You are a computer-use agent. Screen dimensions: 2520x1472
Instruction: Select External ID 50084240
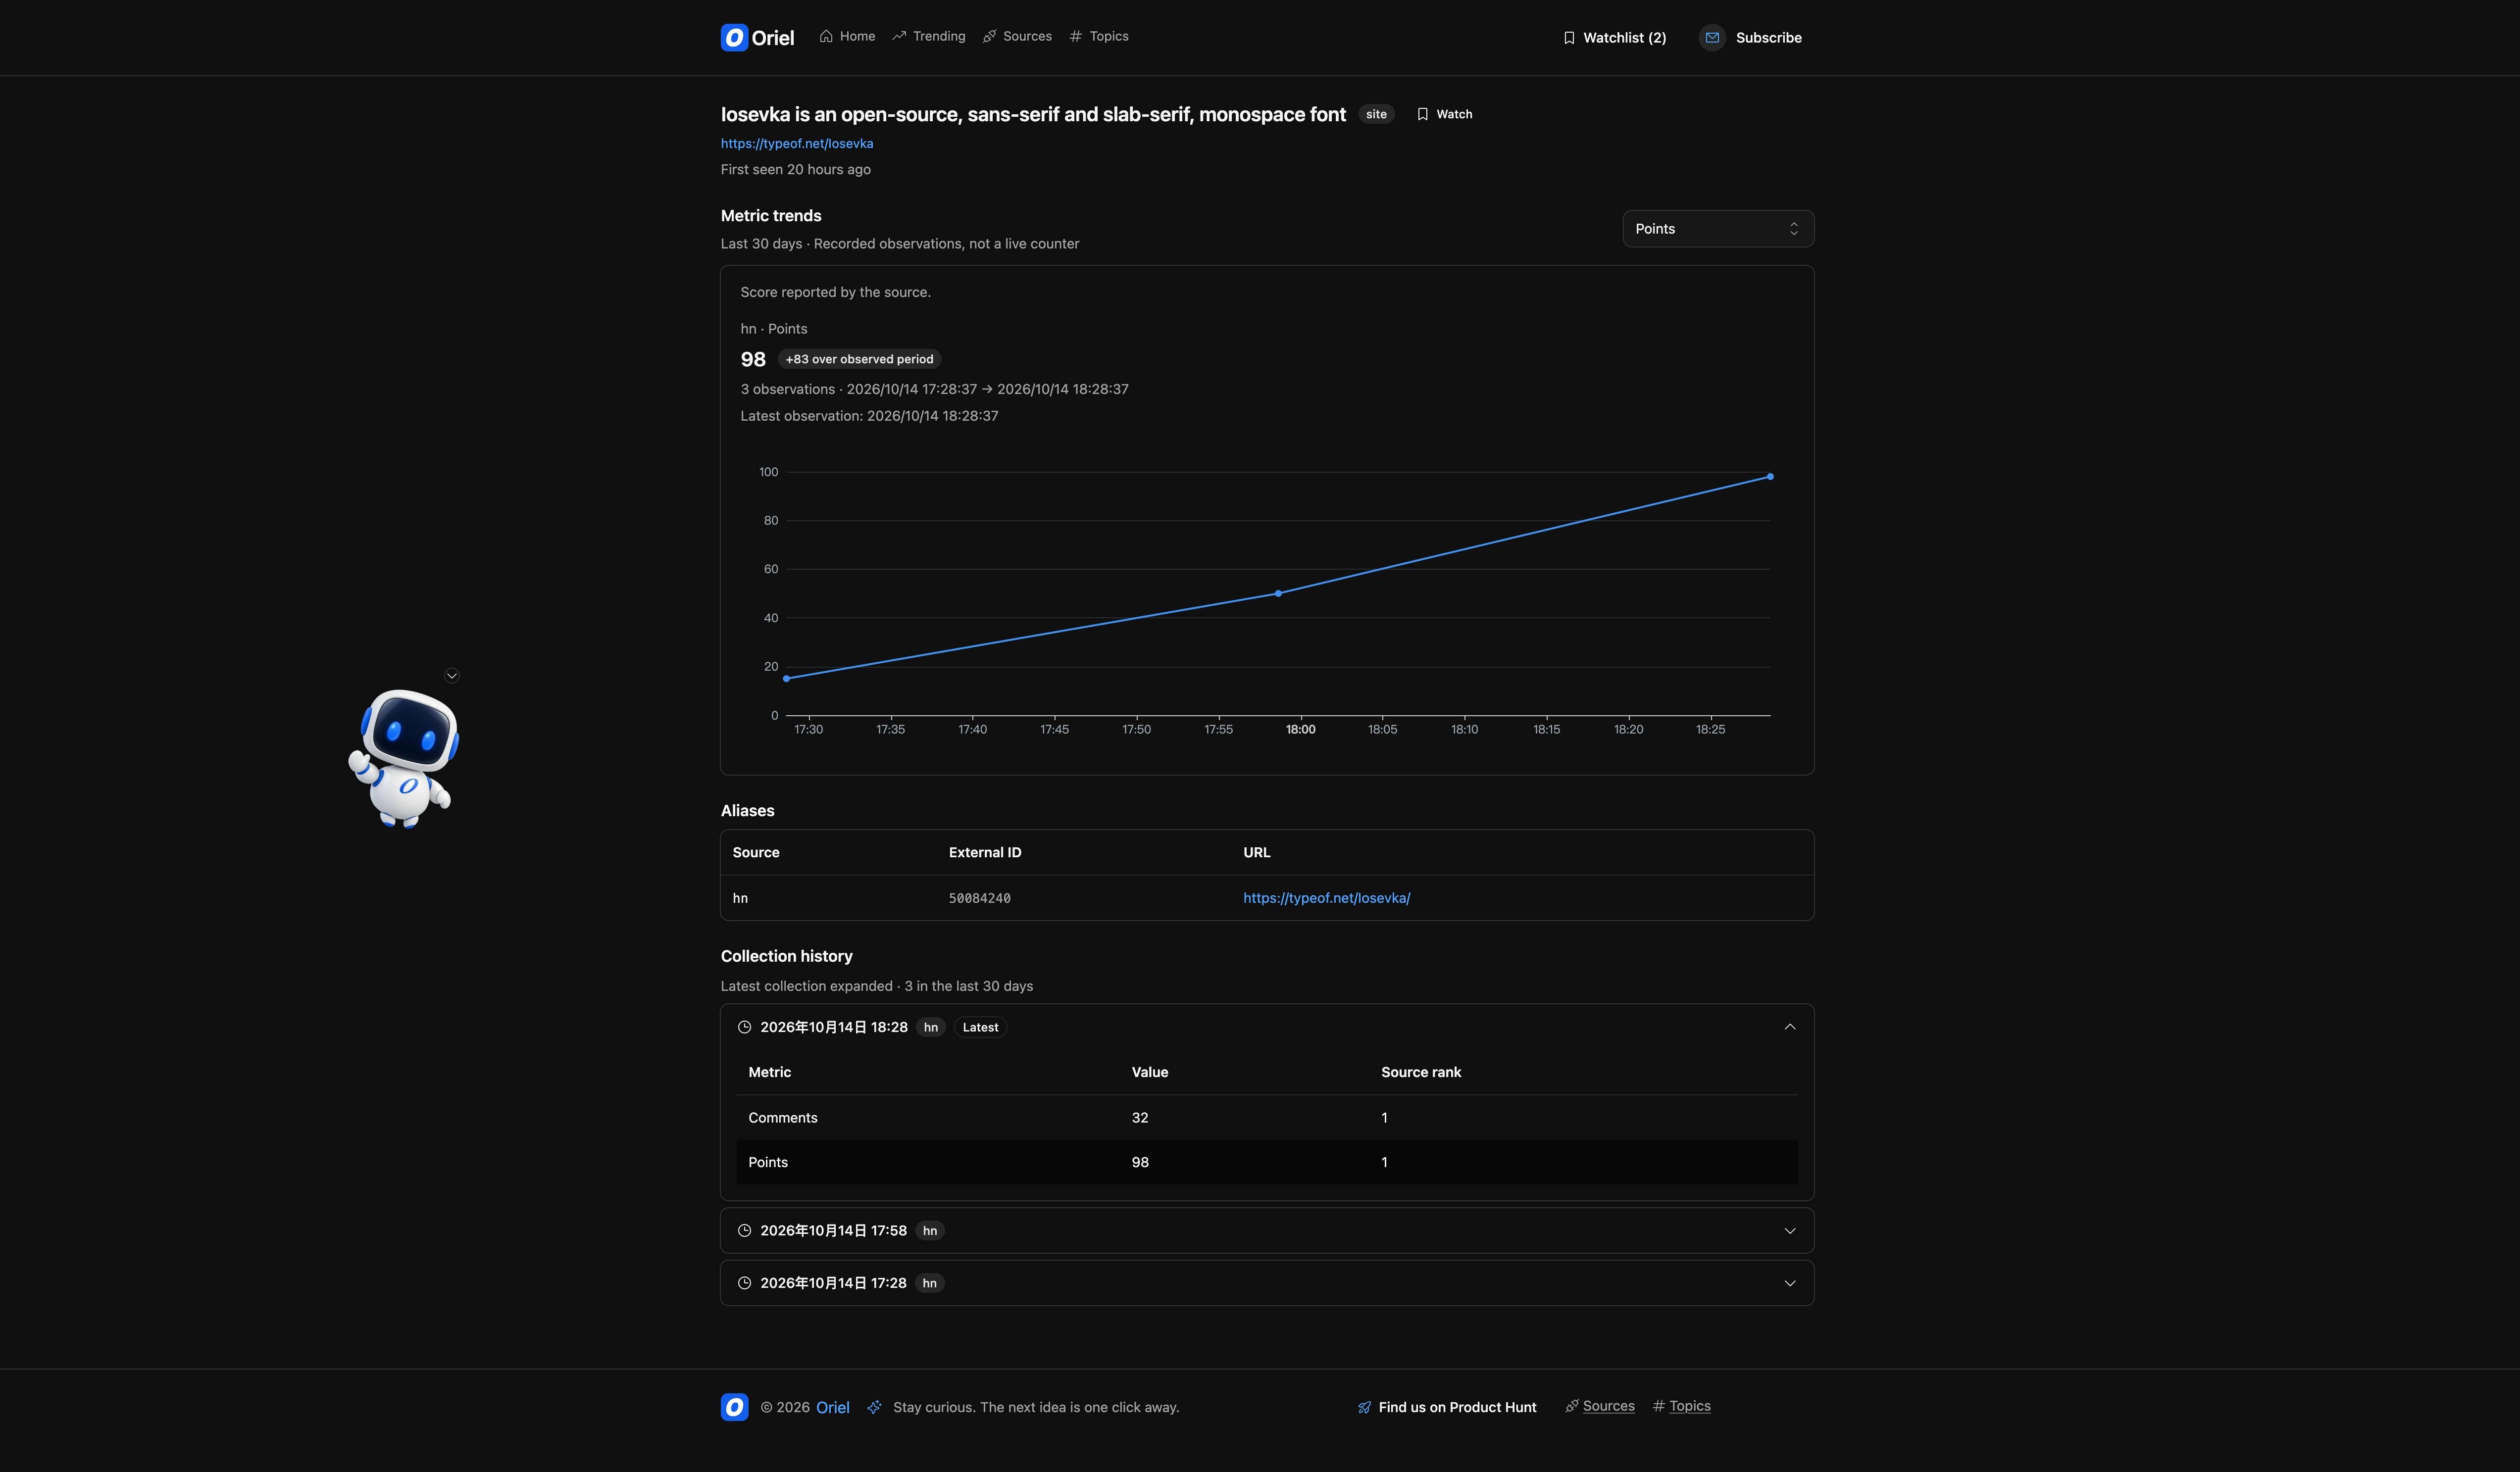(x=979, y=899)
